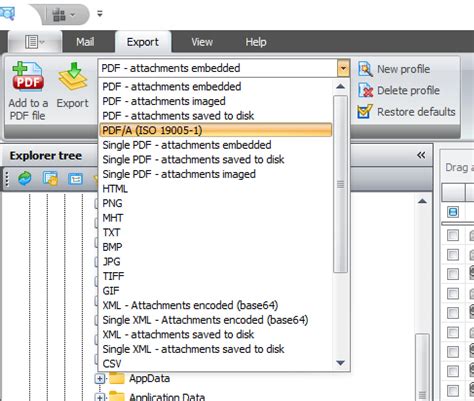Viewport: 474px width, 401px height.
Task: Click the Restore defaults icon
Action: point(365,112)
